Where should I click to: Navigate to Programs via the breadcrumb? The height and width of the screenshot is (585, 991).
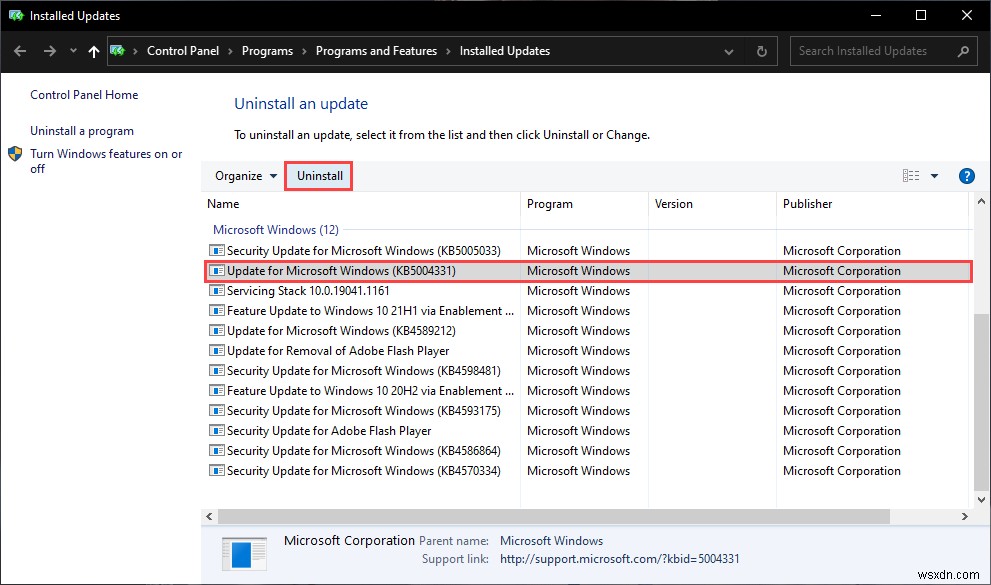(x=269, y=51)
